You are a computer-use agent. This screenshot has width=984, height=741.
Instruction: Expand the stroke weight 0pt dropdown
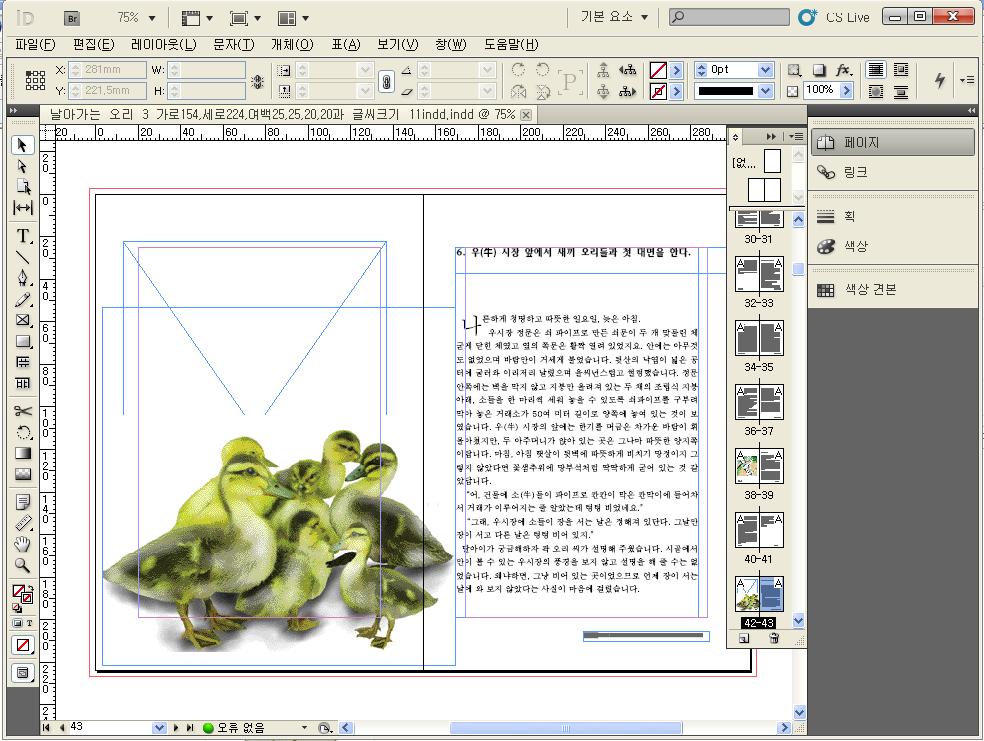(x=766, y=70)
